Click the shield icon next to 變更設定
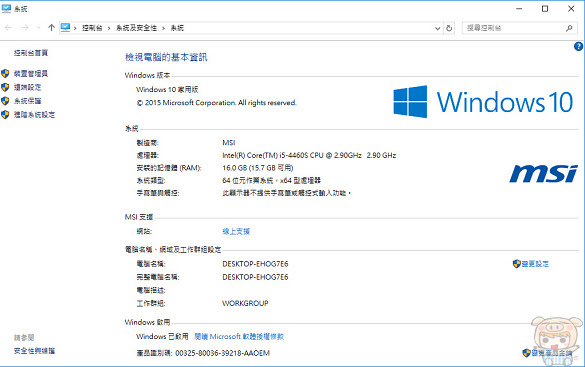585x367 pixels. pos(517,264)
